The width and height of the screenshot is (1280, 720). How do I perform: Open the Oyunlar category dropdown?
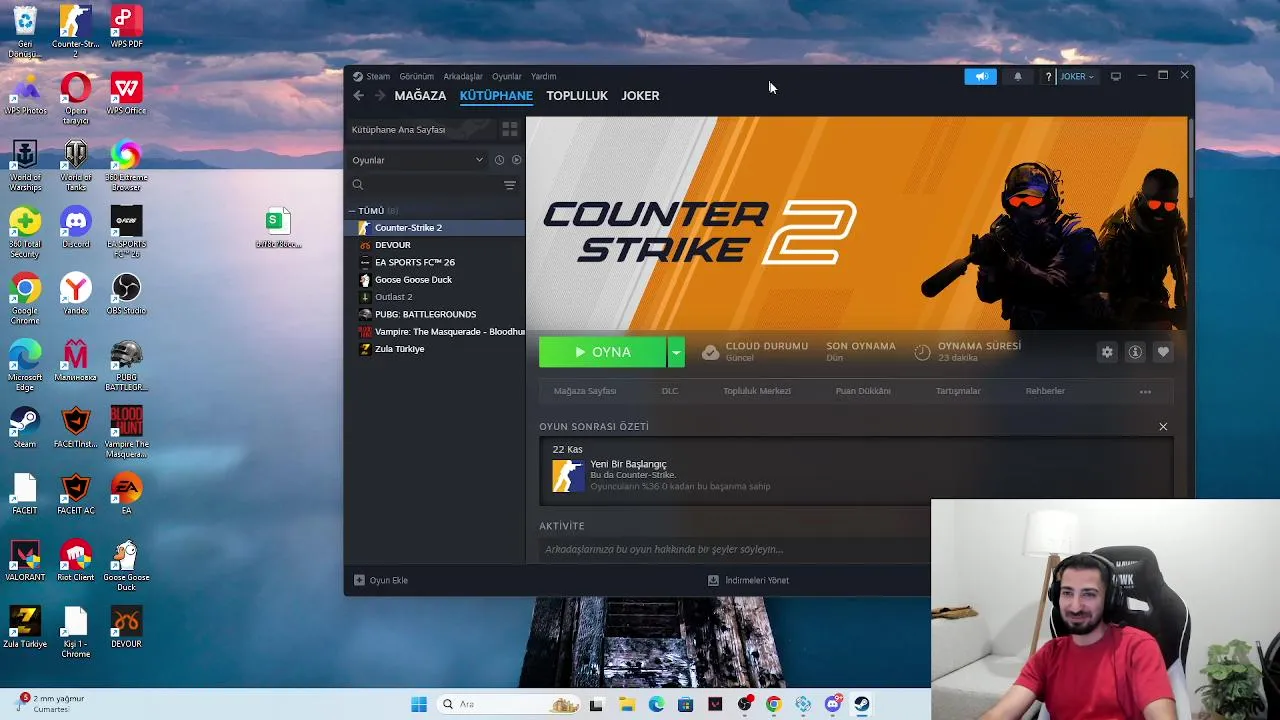point(418,160)
